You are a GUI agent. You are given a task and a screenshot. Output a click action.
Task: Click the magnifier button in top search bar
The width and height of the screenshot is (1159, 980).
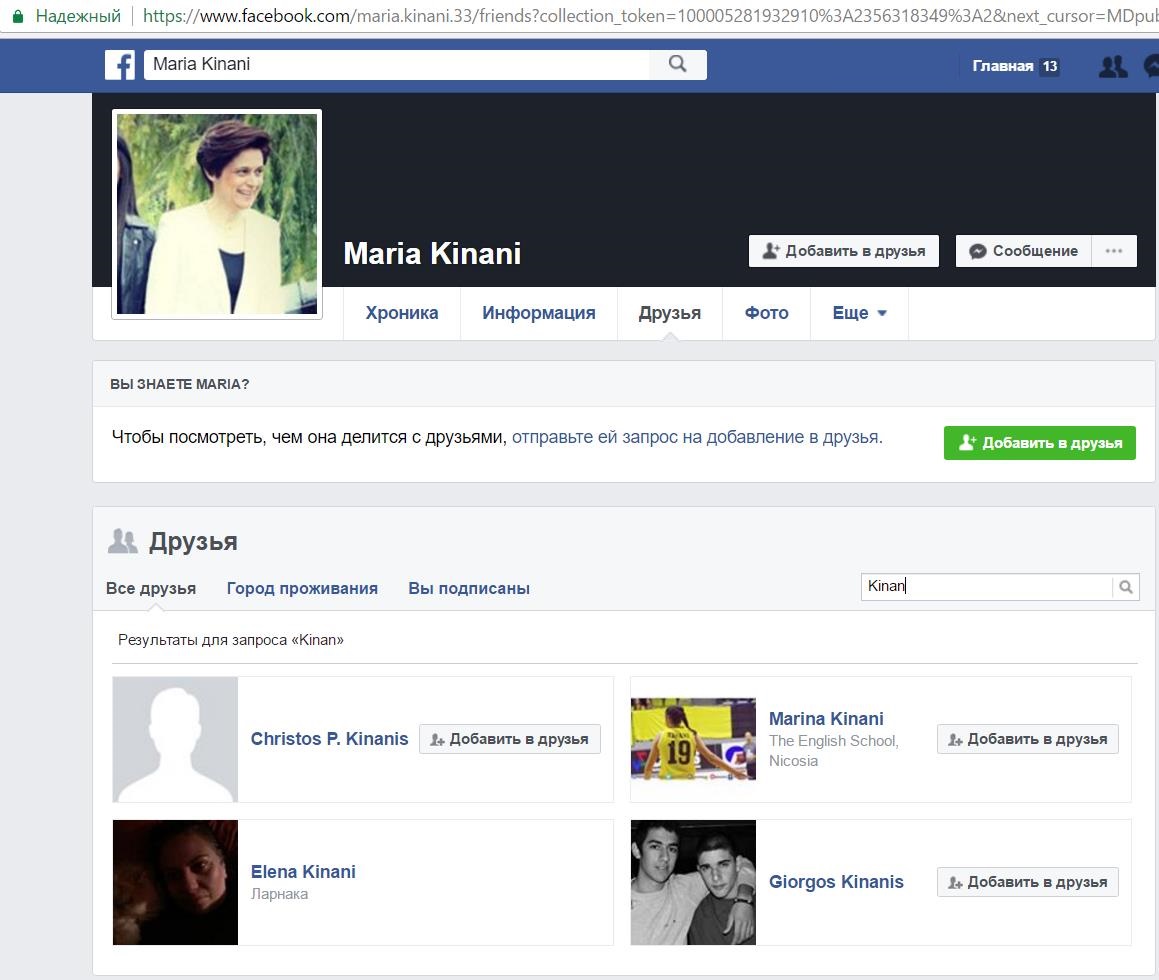(x=678, y=64)
